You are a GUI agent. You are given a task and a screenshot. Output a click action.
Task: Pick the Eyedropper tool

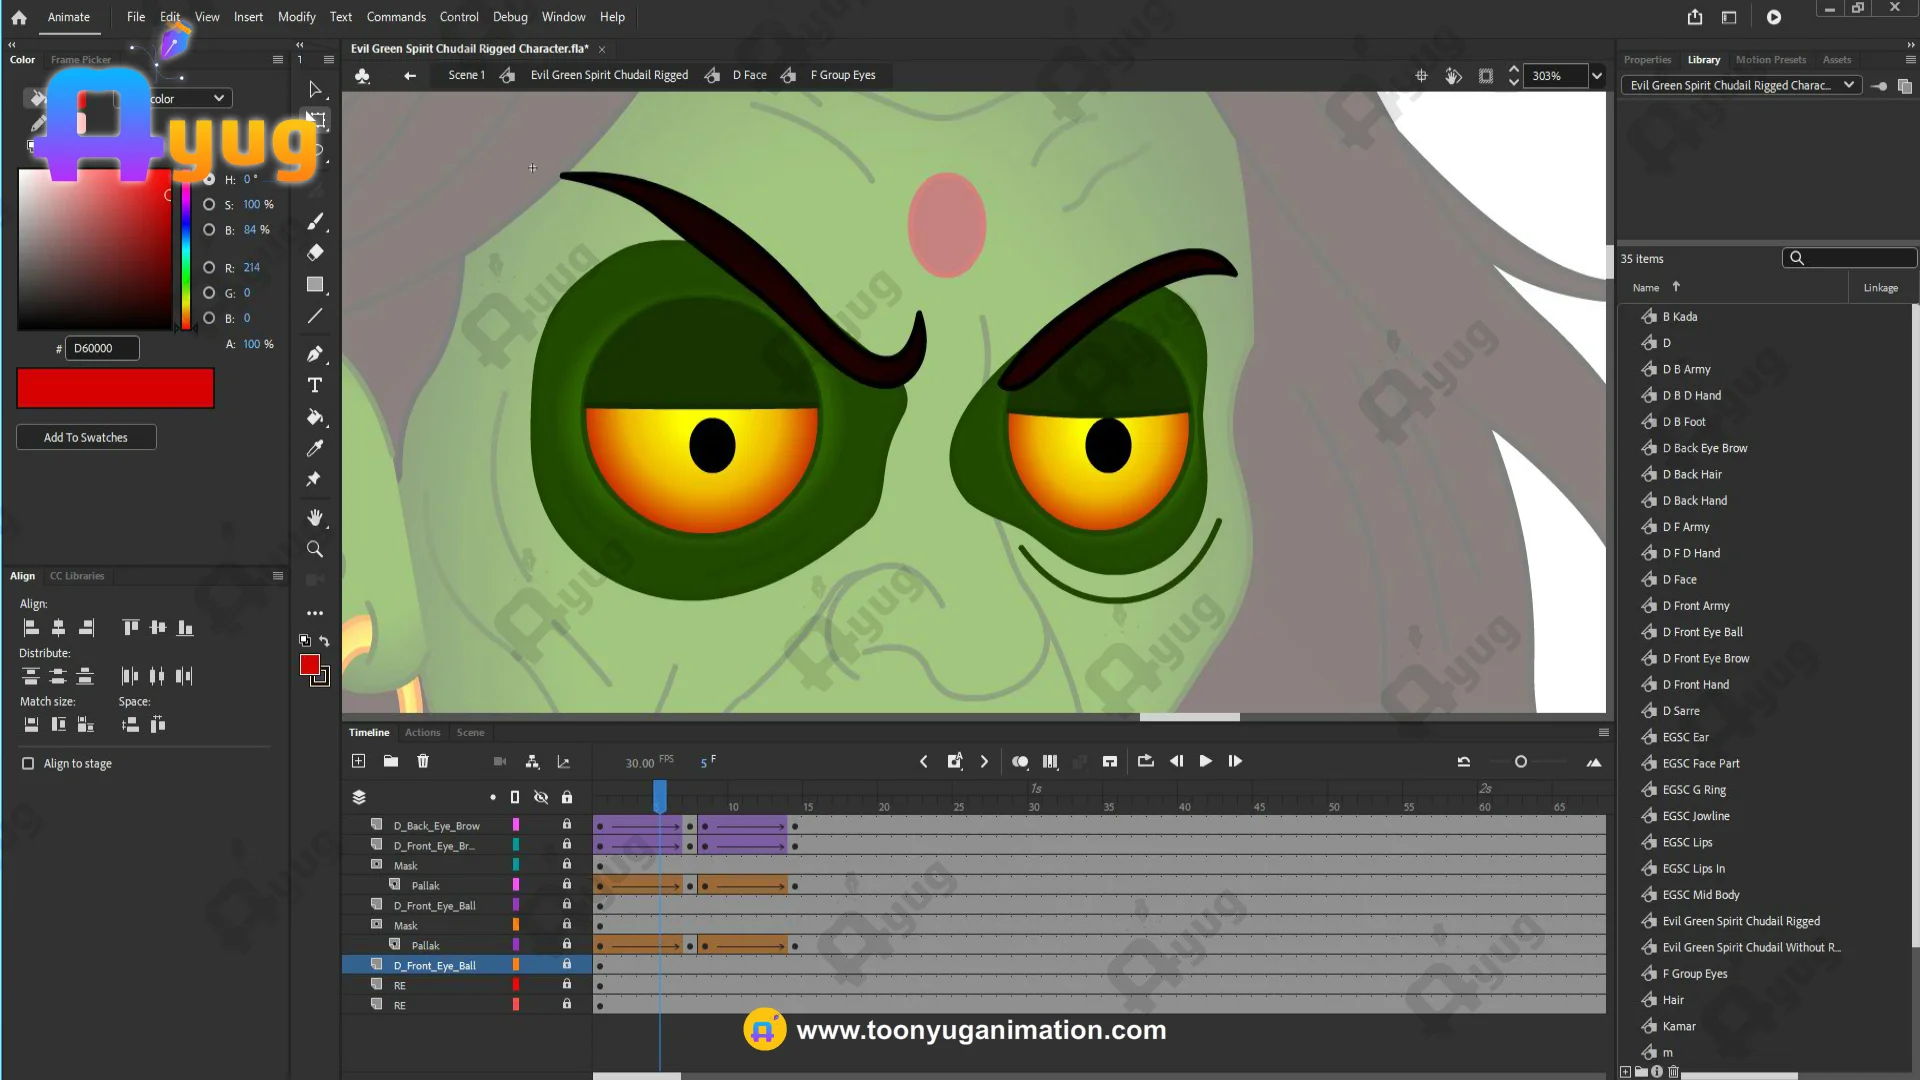pyautogui.click(x=315, y=448)
